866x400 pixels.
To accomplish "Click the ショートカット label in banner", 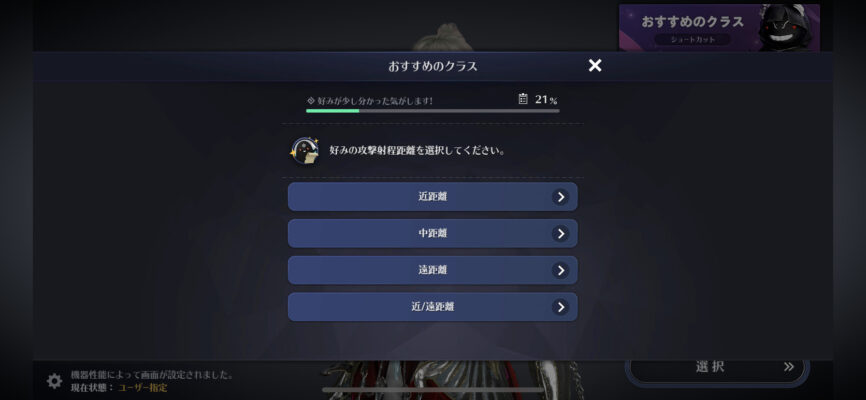I will [693, 39].
